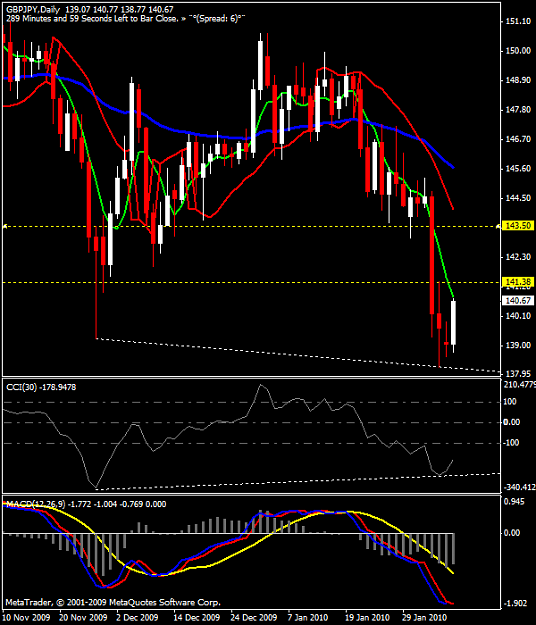Select the 140.10 price axis label
The image size is (536, 625).
518,316
